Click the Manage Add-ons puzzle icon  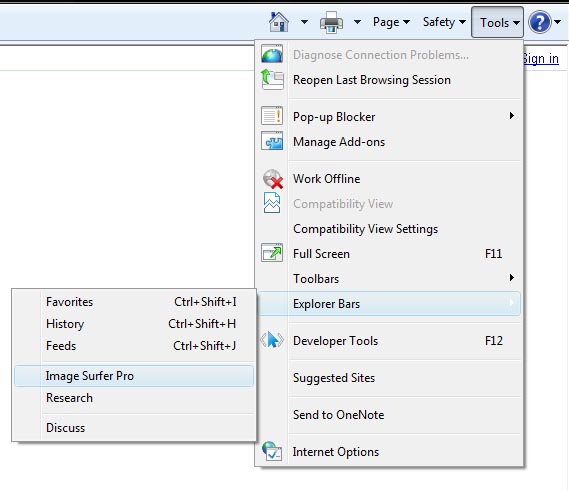(x=272, y=141)
